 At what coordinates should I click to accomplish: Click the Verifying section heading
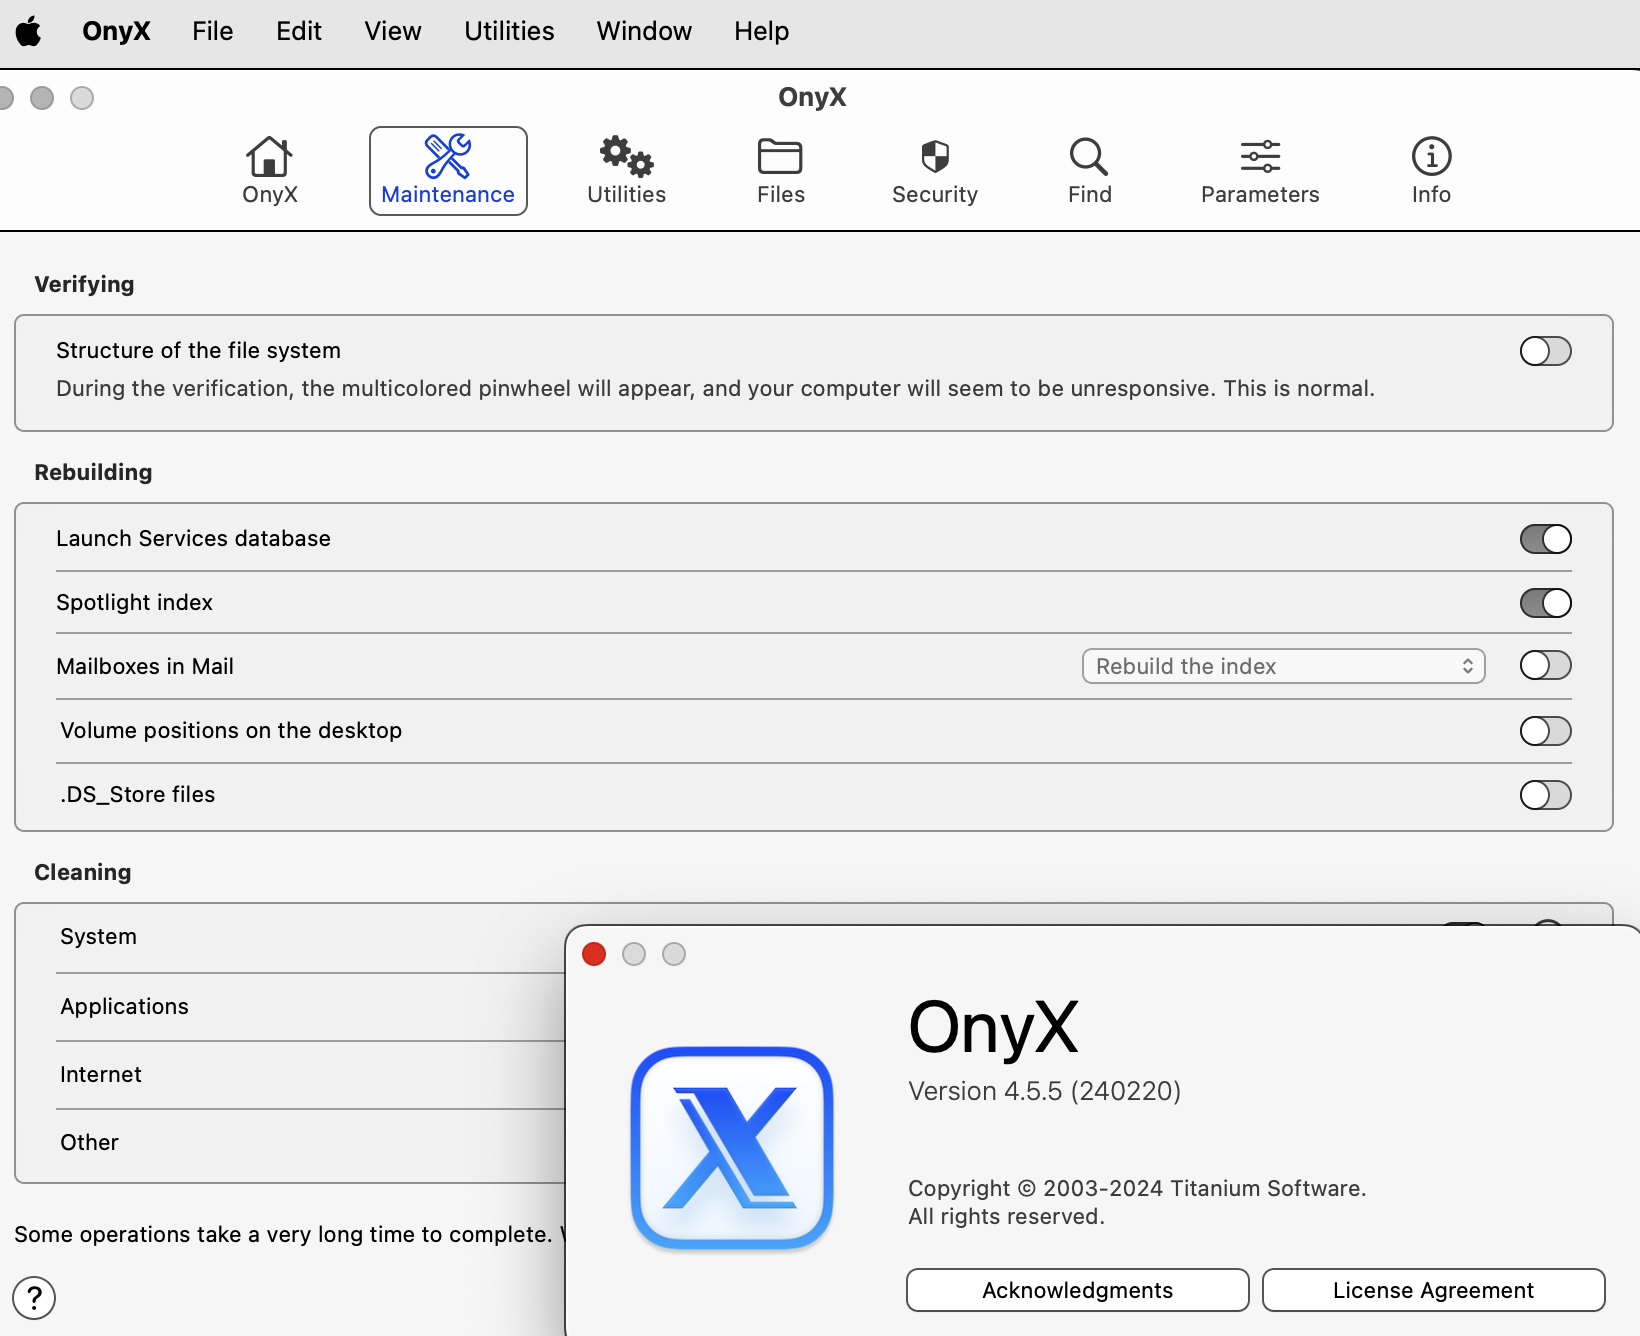[x=84, y=285]
